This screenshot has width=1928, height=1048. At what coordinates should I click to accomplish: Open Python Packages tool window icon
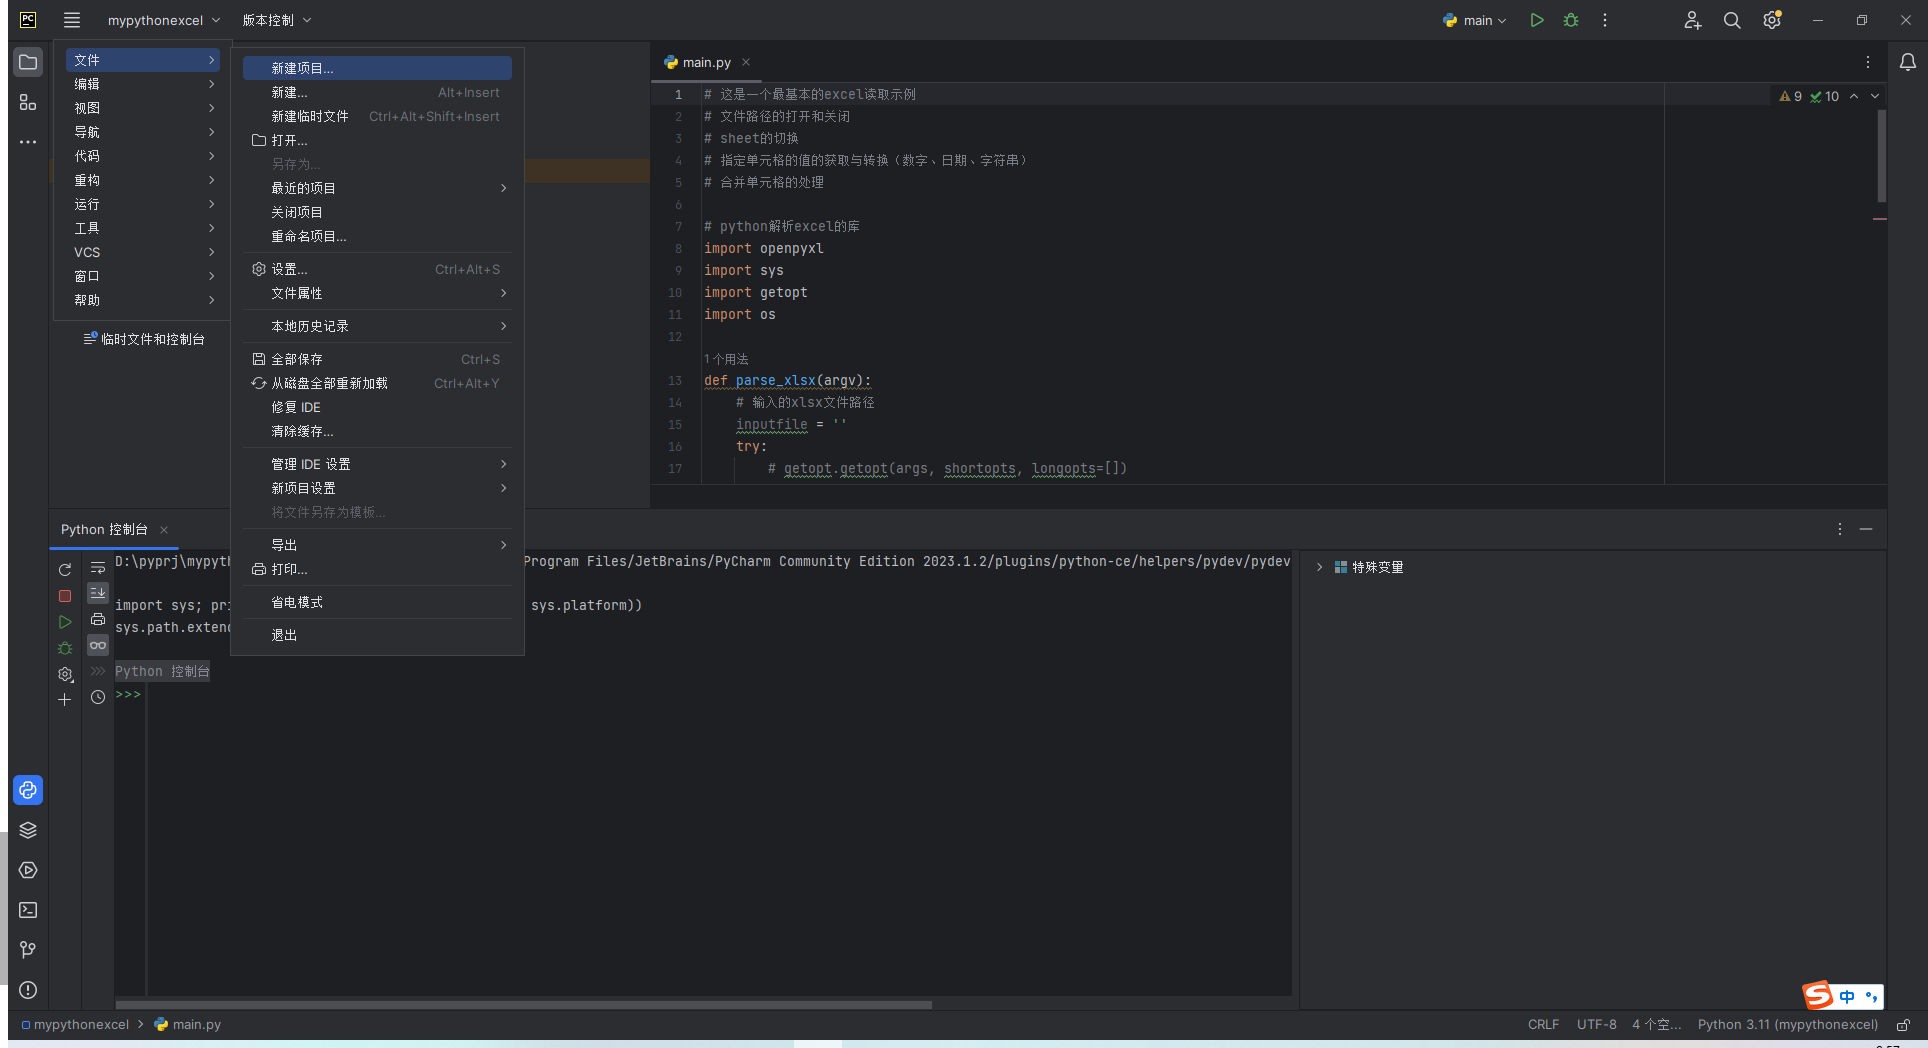(28, 830)
